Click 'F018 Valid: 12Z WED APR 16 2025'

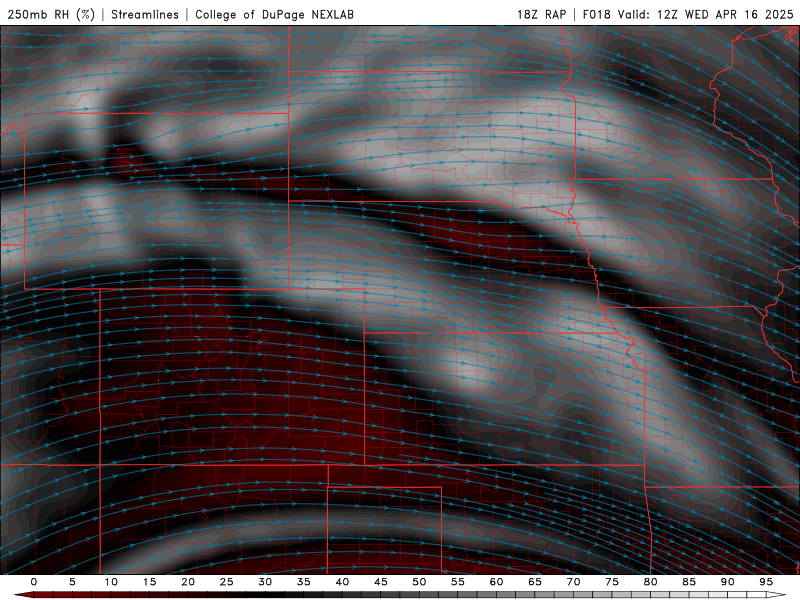pyautogui.click(x=688, y=14)
